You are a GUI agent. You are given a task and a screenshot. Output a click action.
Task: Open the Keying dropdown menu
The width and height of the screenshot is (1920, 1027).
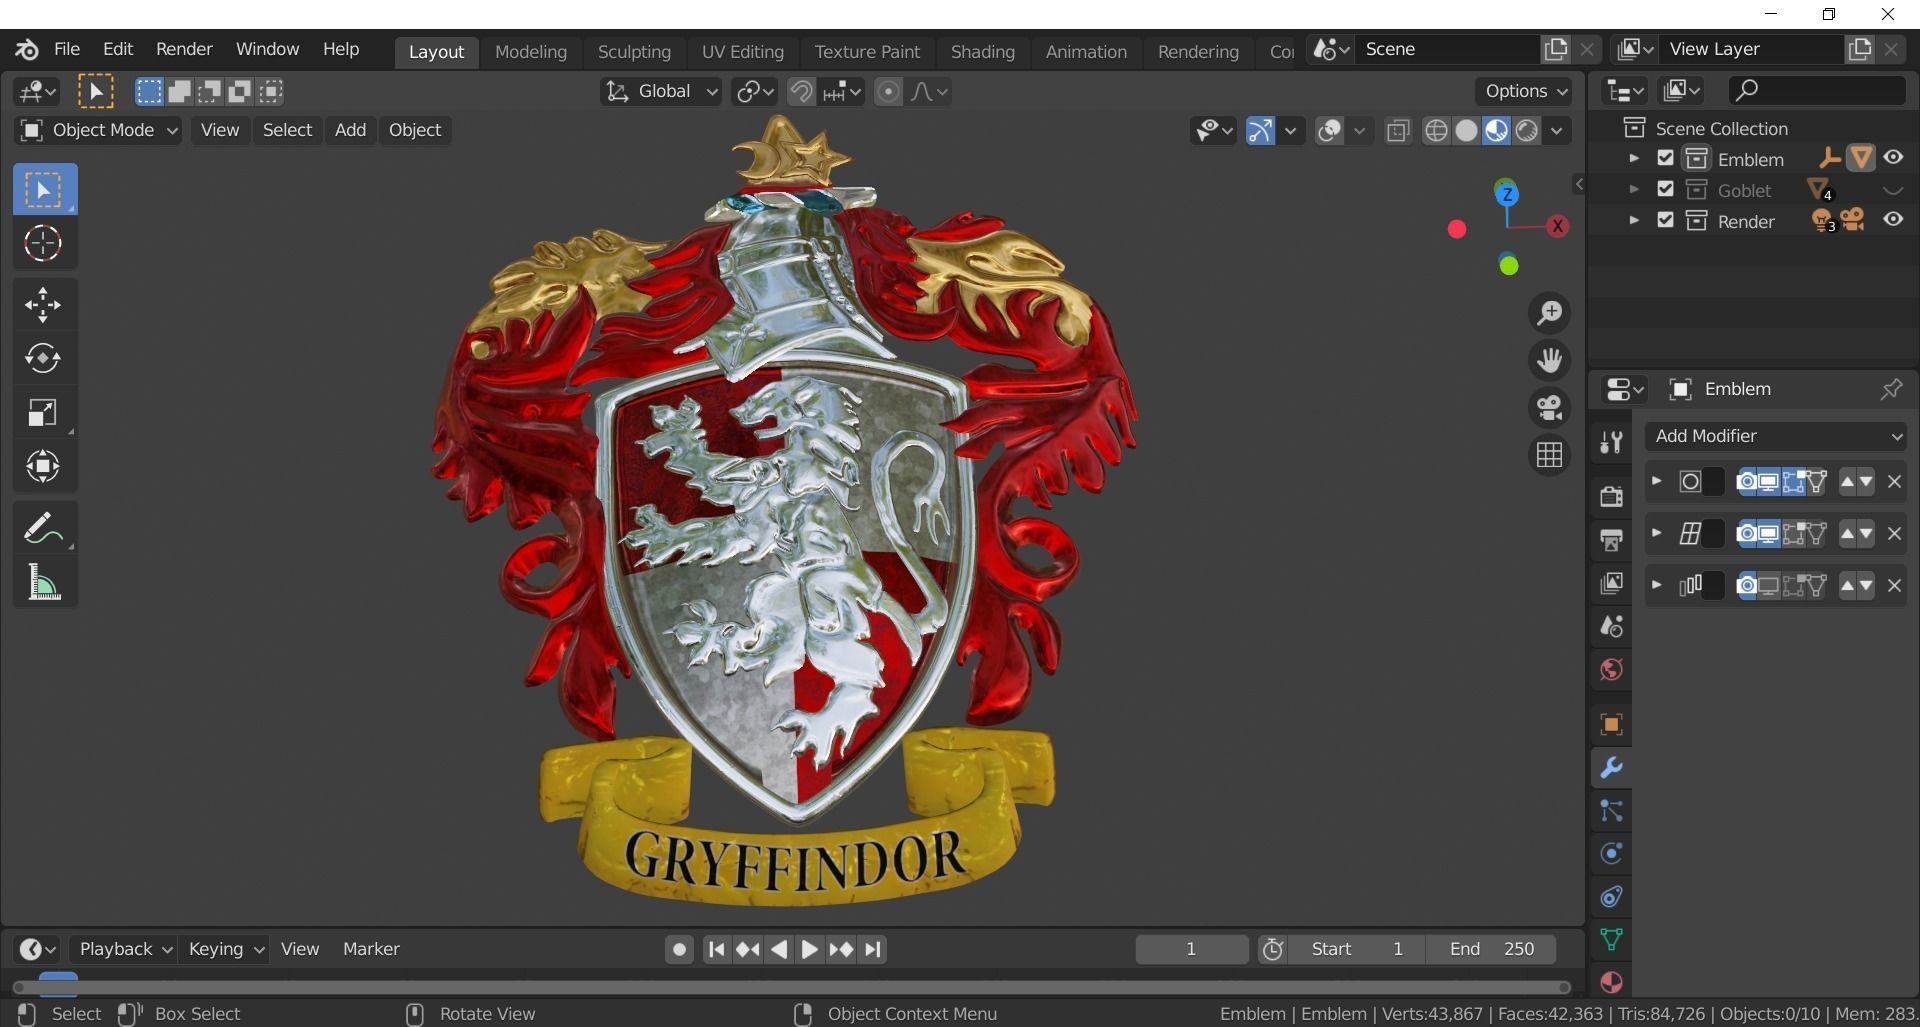[226, 949]
